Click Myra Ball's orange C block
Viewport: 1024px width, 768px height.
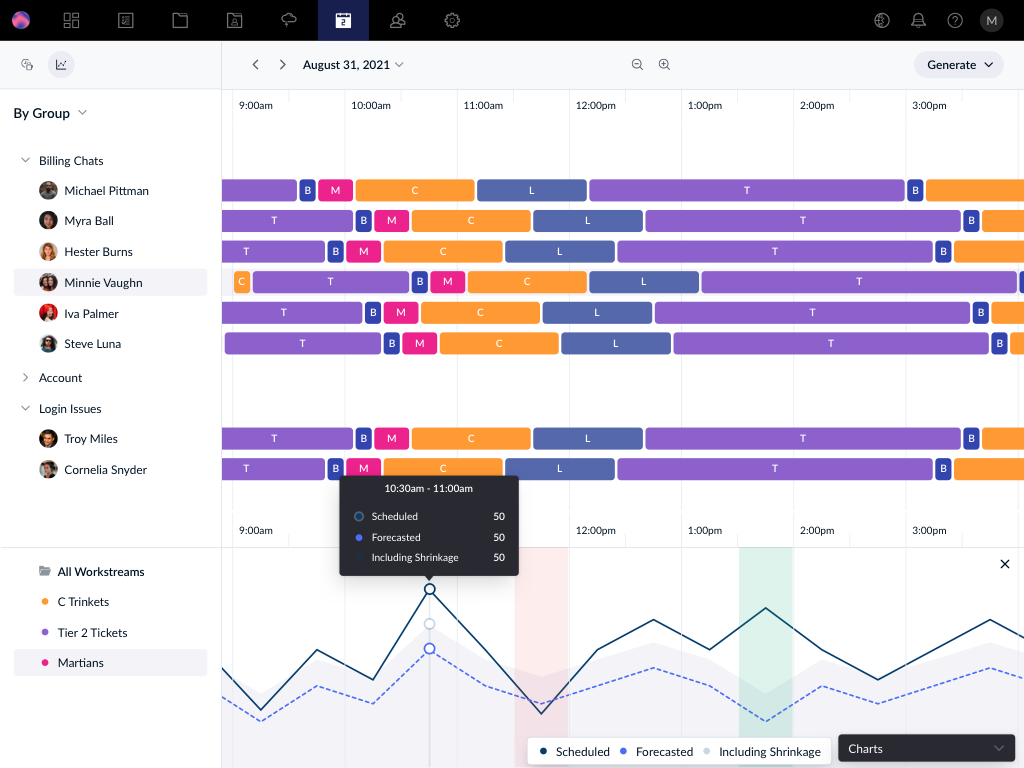click(x=471, y=221)
